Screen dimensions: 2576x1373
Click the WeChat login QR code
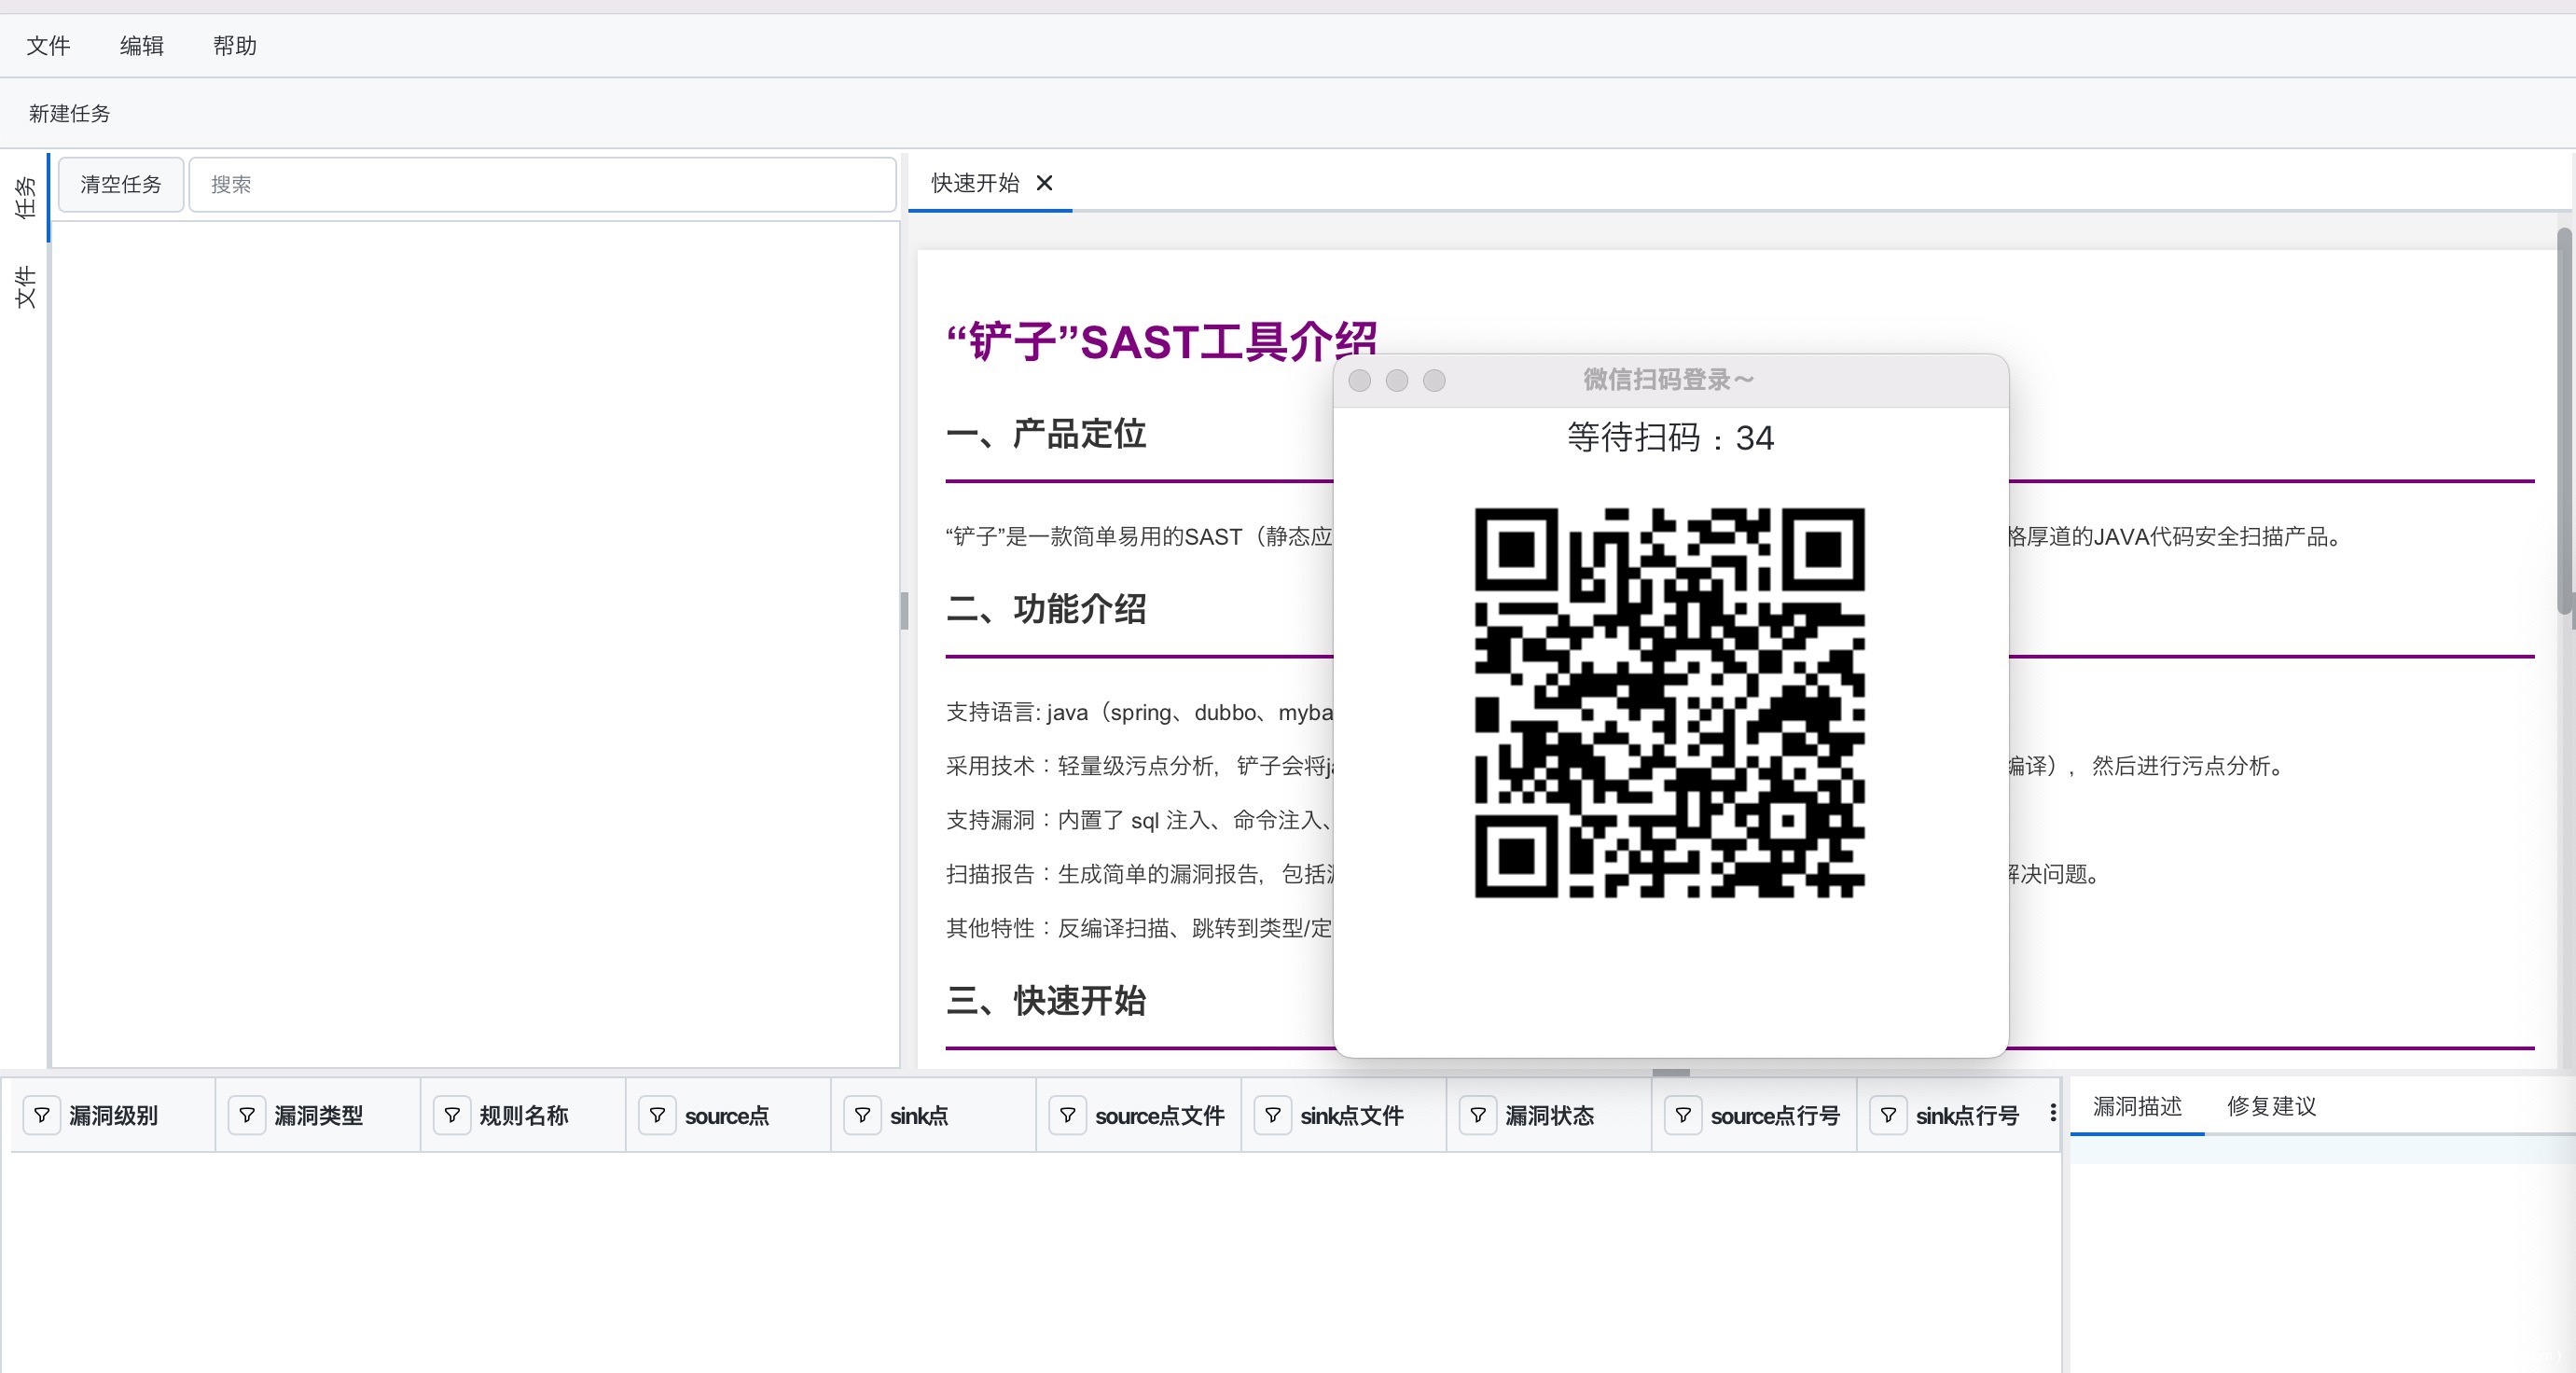[1669, 702]
